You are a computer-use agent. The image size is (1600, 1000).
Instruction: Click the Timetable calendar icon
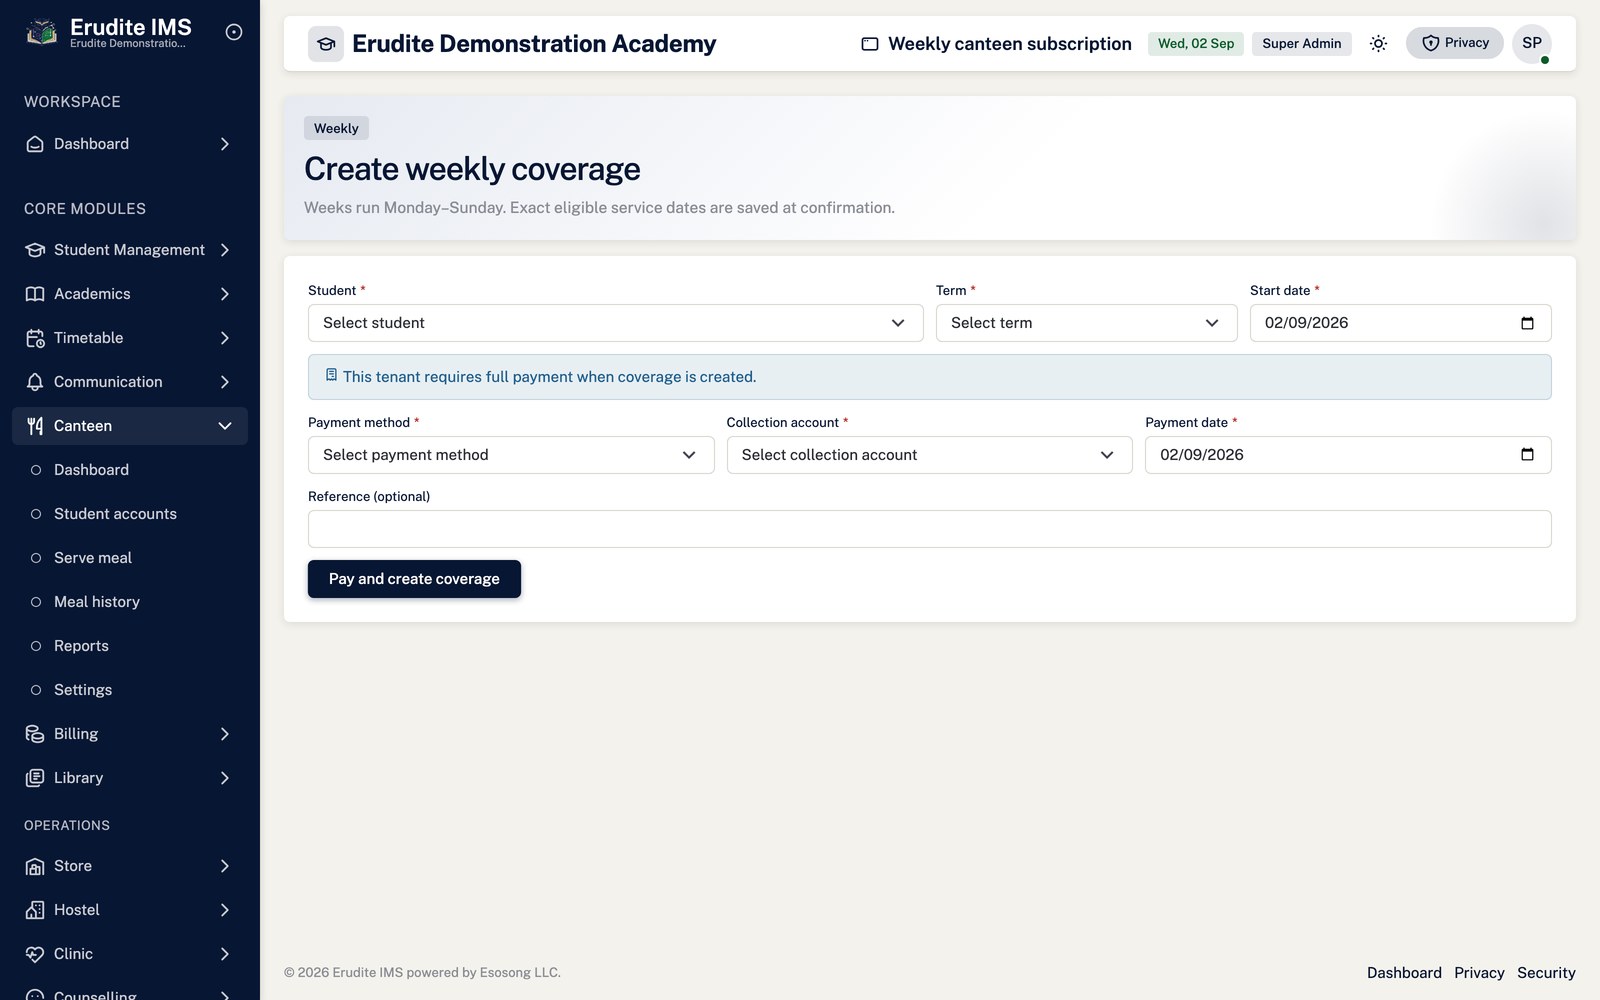(x=35, y=338)
